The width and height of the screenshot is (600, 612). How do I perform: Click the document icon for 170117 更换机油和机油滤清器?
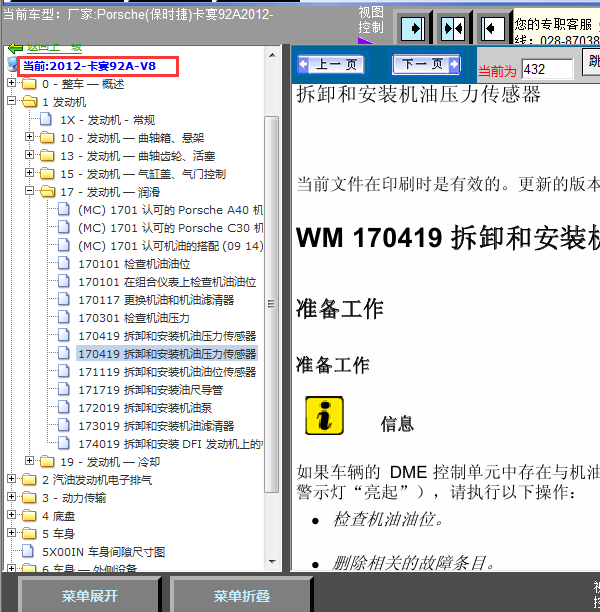click(x=64, y=299)
